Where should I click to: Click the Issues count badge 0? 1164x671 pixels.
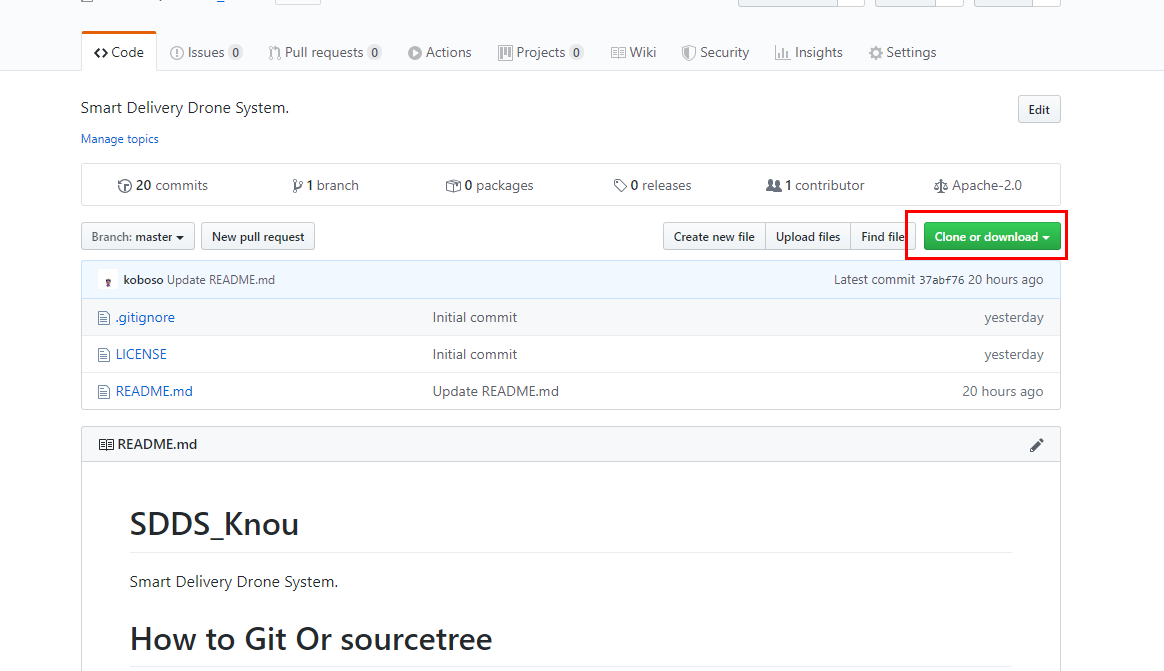(x=235, y=52)
